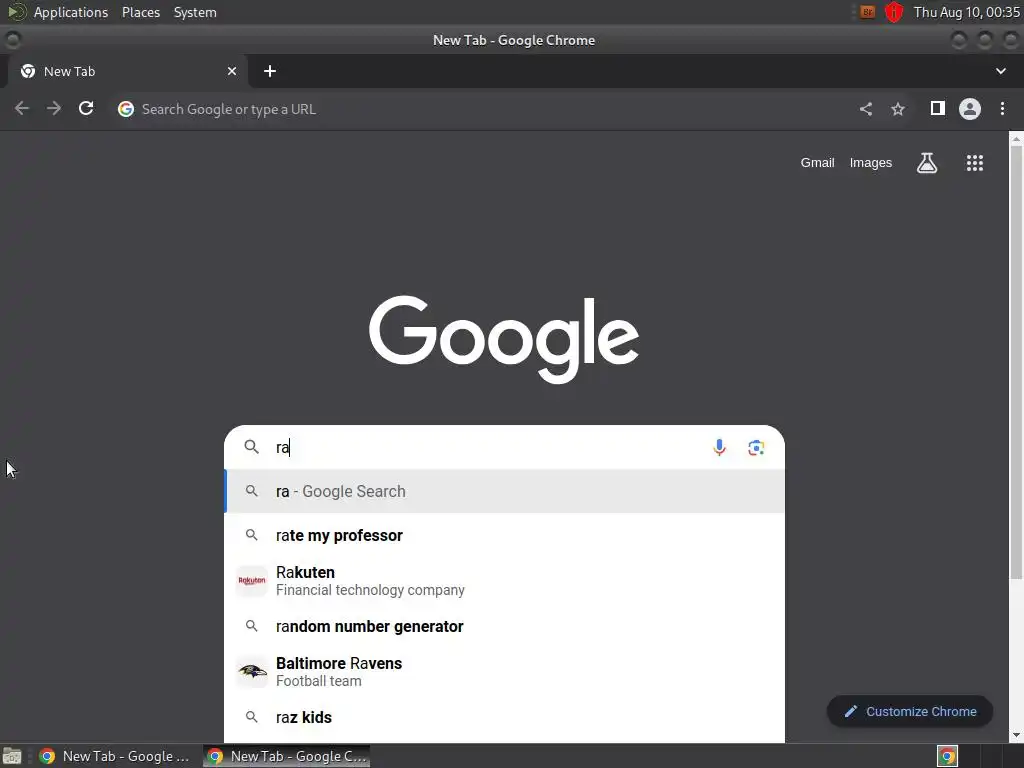Open the System menu

pos(195,12)
